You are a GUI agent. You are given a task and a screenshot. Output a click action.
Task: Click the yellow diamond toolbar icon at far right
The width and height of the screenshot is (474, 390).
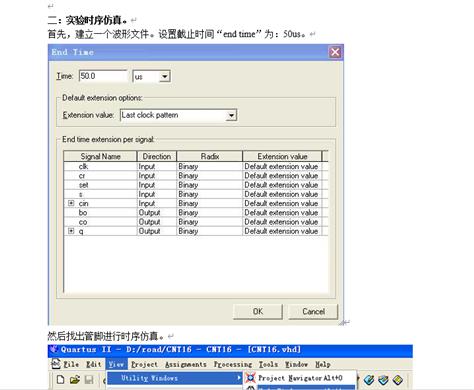(398, 379)
